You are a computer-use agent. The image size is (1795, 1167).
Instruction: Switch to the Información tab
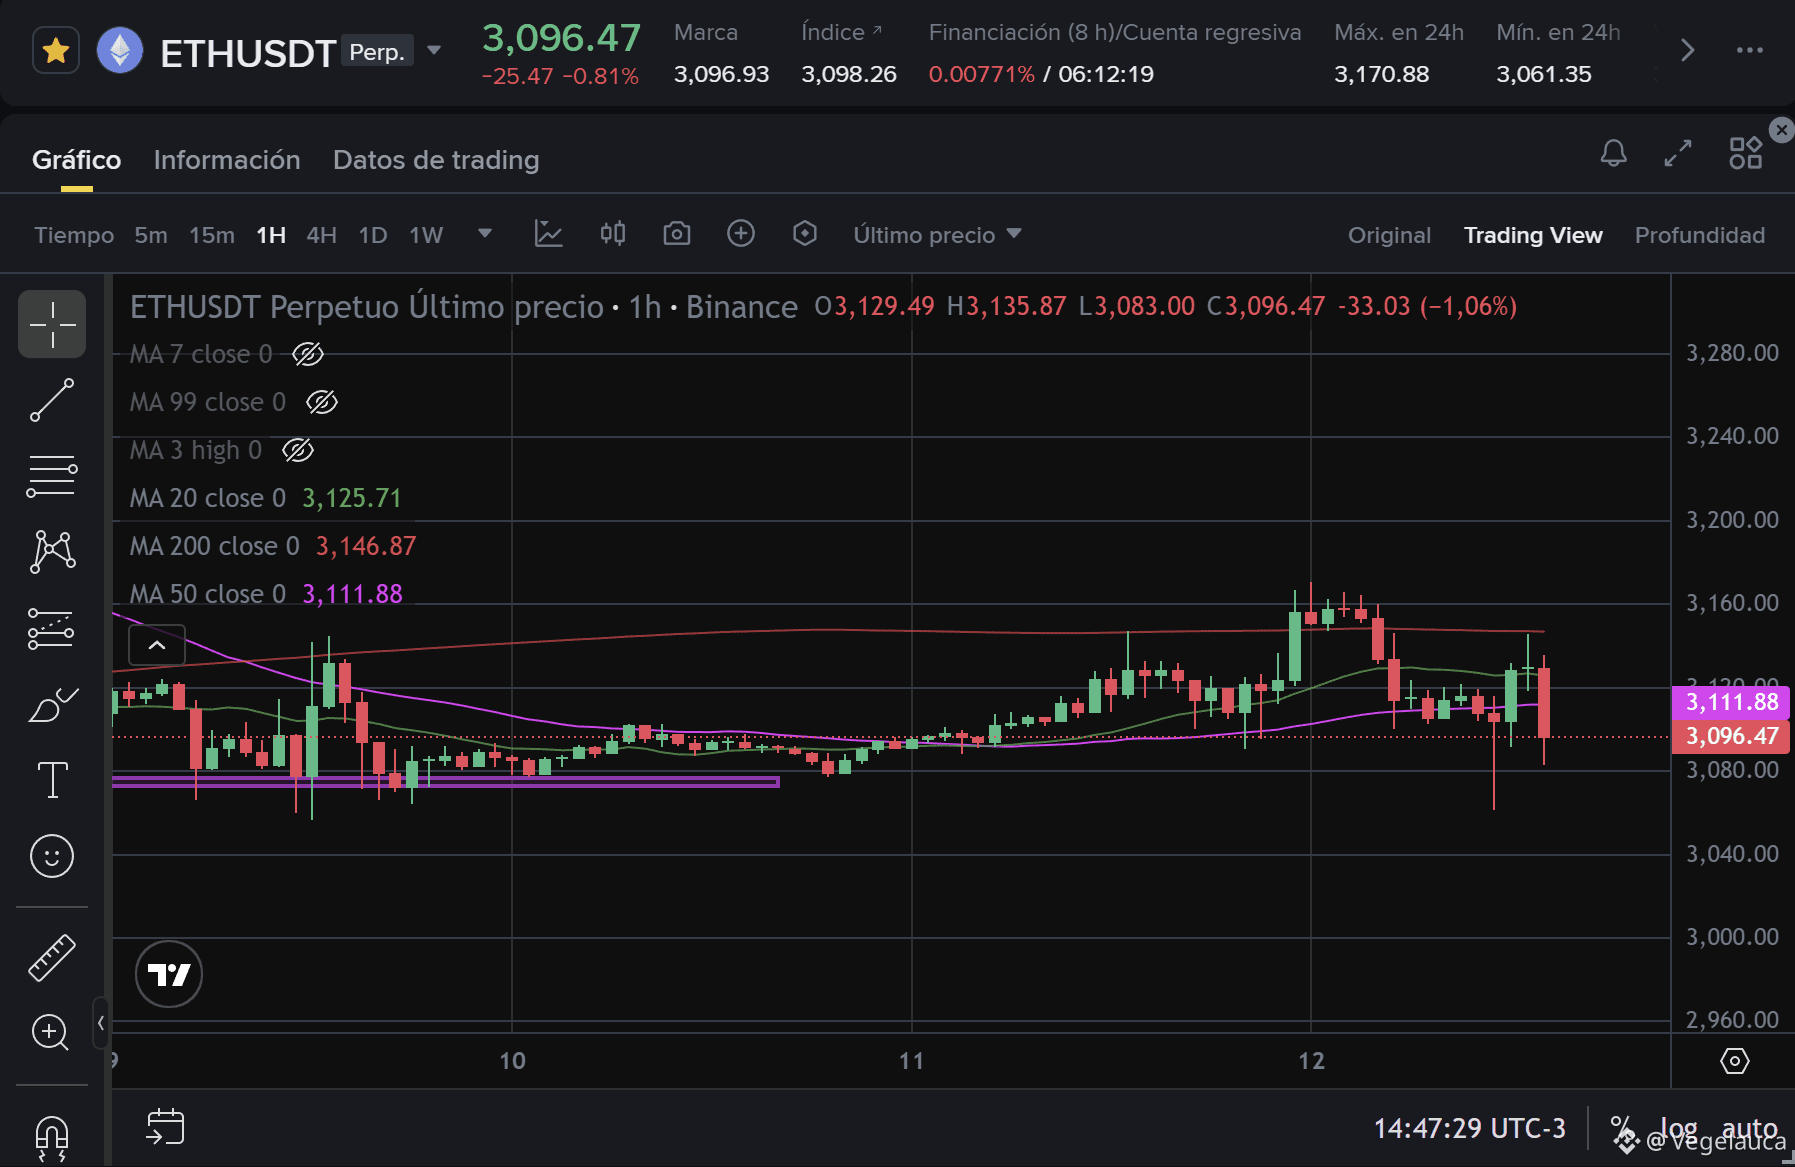point(227,160)
